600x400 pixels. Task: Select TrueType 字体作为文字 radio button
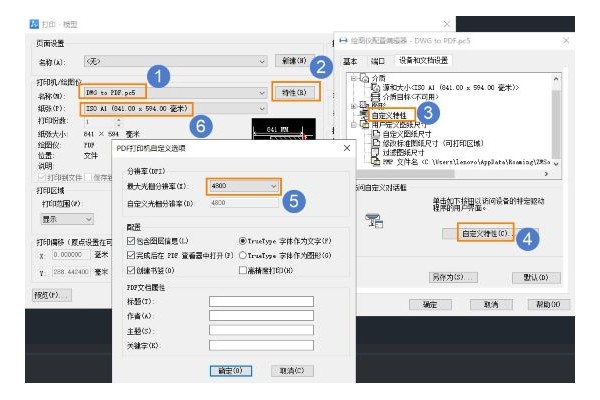tap(243, 241)
